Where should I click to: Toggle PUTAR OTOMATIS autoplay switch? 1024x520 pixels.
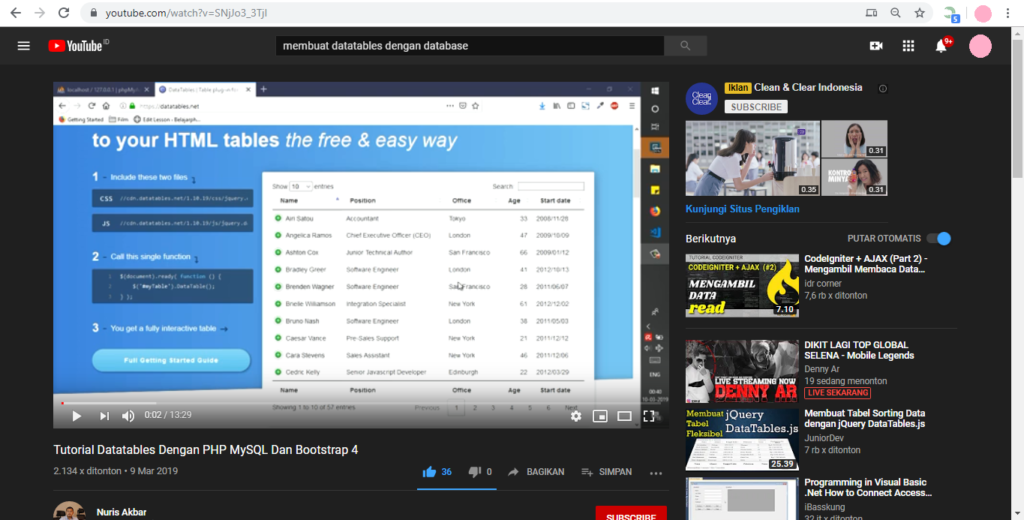point(939,238)
